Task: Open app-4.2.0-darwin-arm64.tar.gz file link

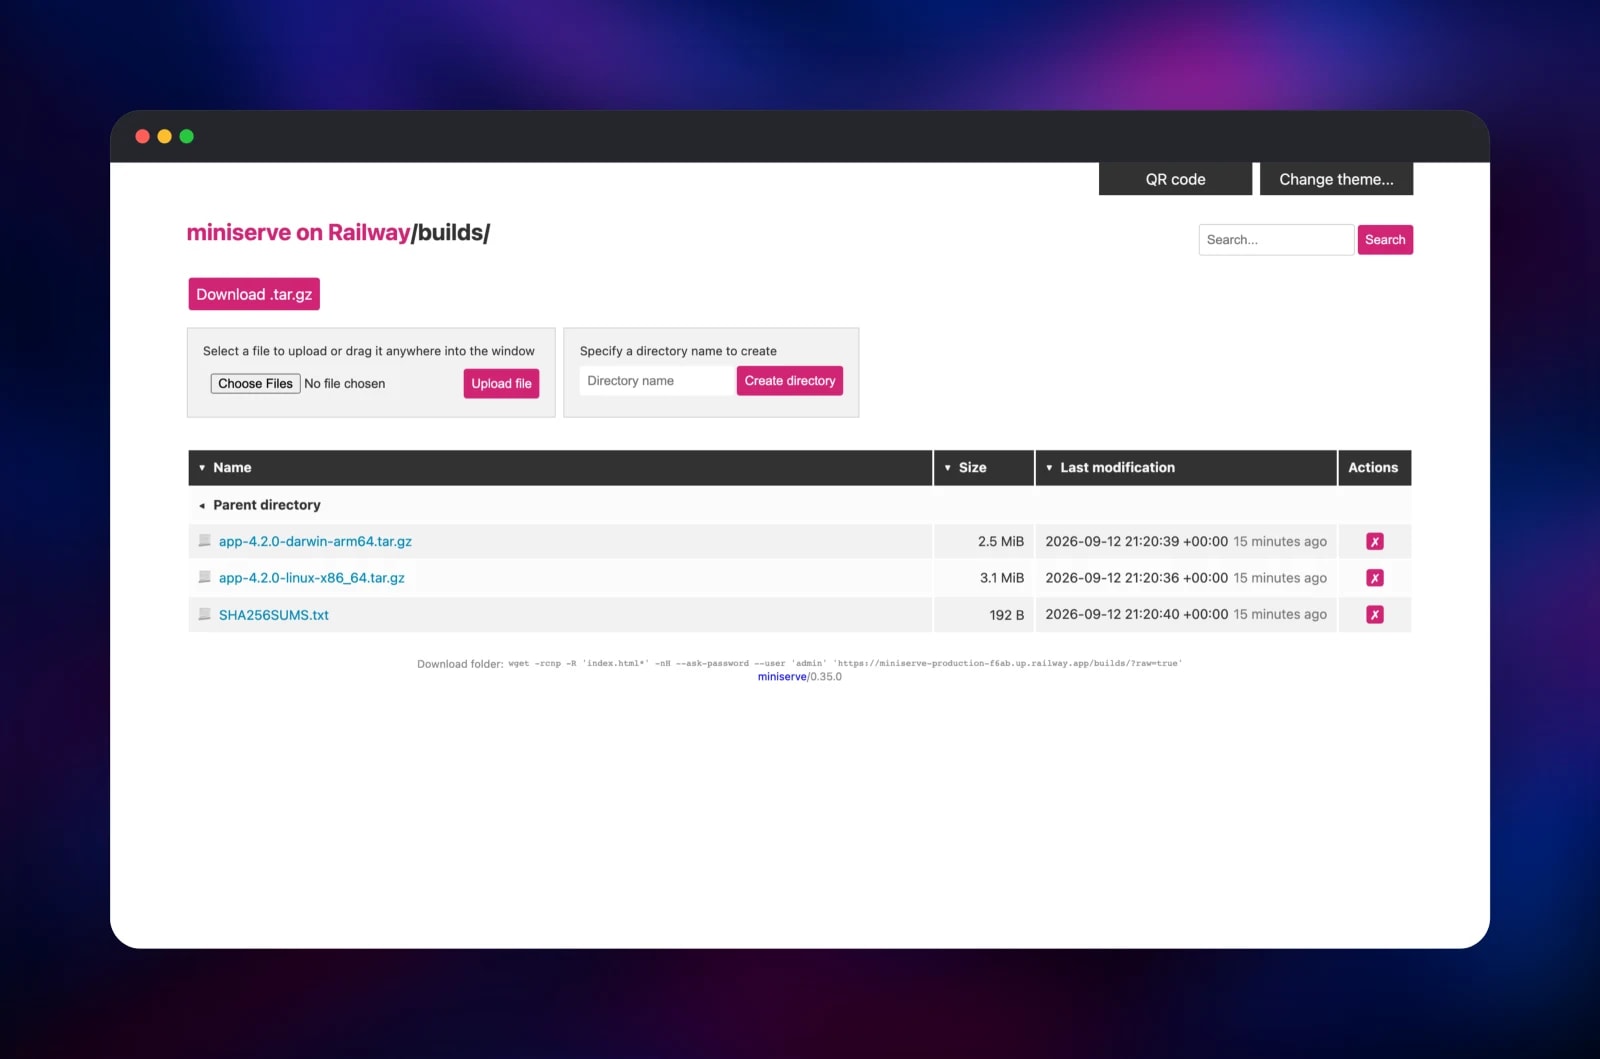Action: coord(315,541)
